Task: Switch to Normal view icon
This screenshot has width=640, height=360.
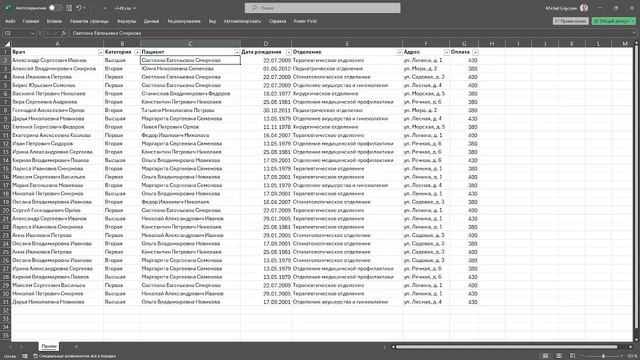Action: coord(545,356)
